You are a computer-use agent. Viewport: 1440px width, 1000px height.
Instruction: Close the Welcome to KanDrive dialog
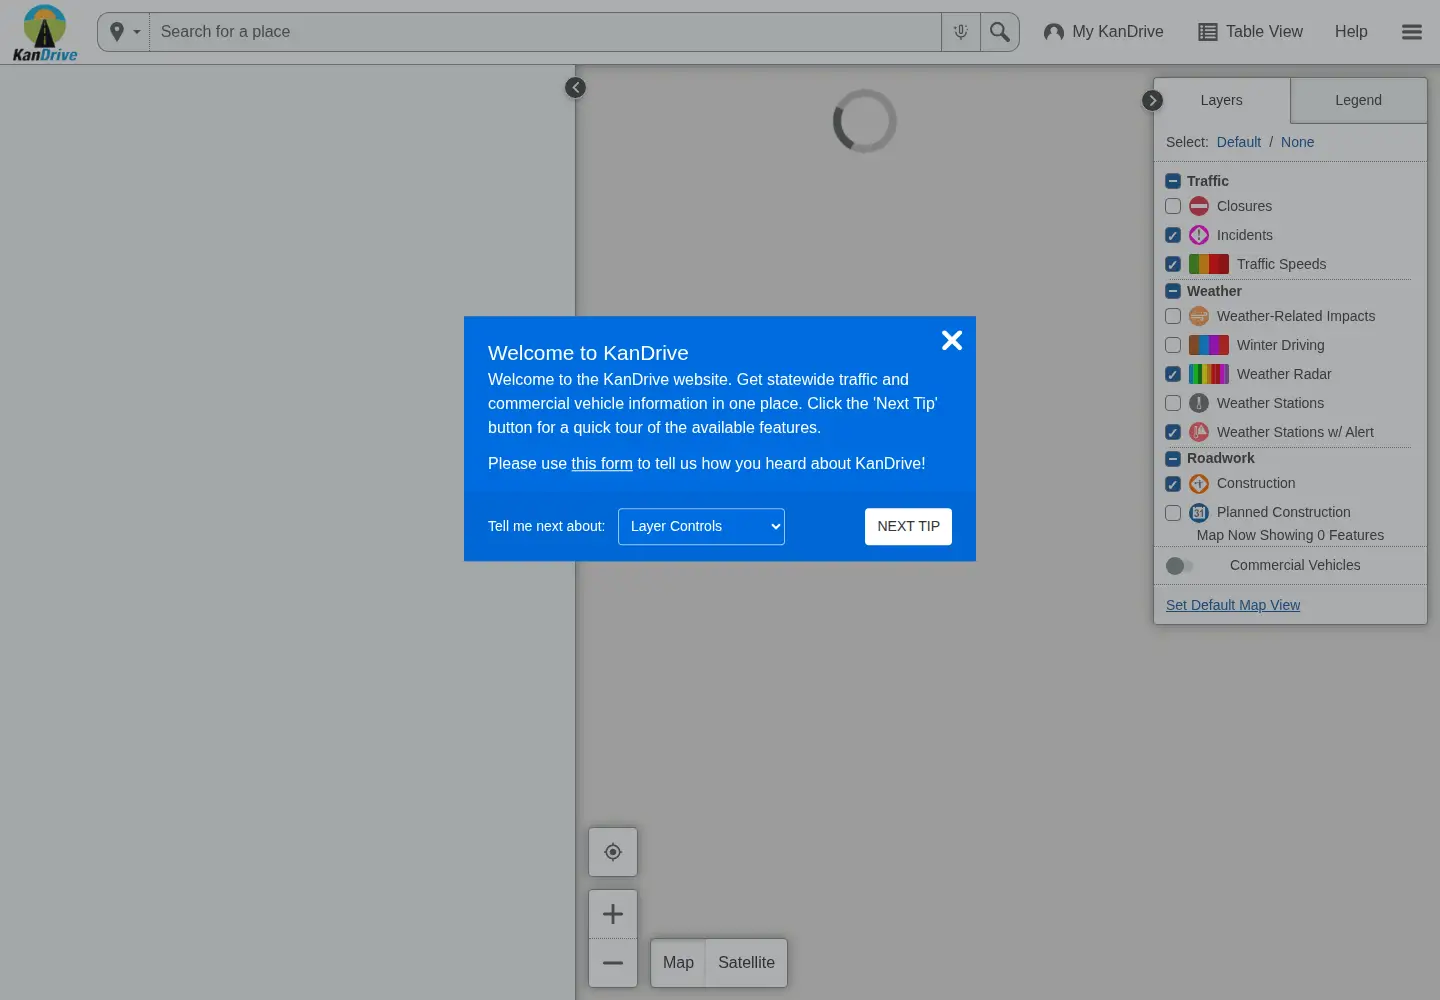click(952, 341)
